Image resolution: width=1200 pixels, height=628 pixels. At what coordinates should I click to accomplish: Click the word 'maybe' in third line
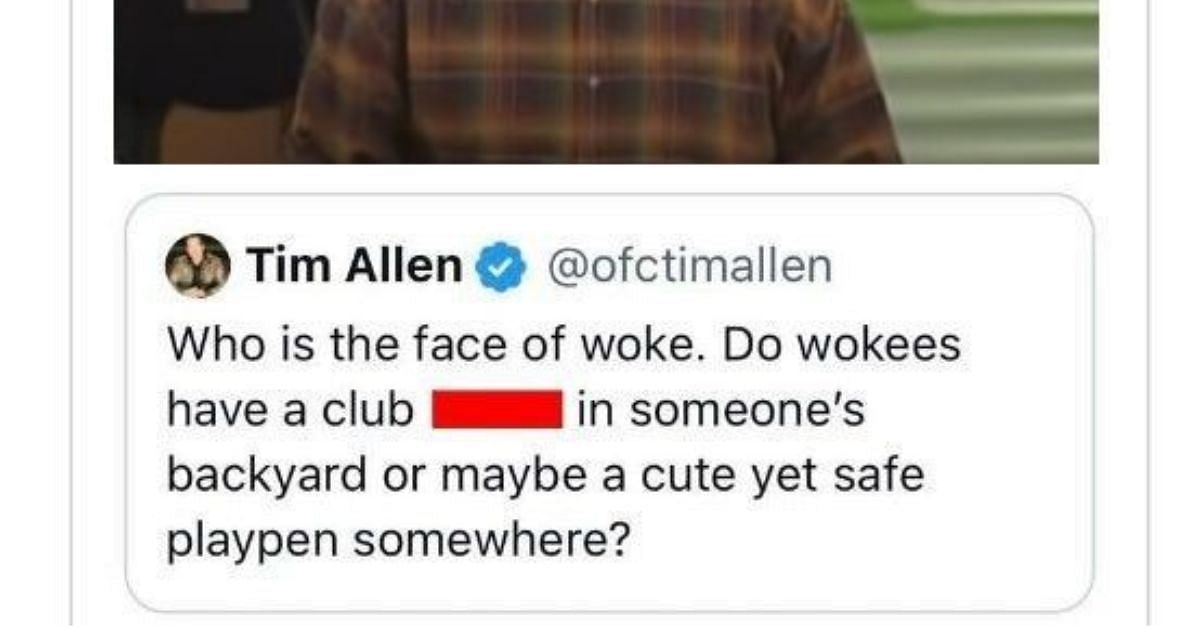(489, 478)
